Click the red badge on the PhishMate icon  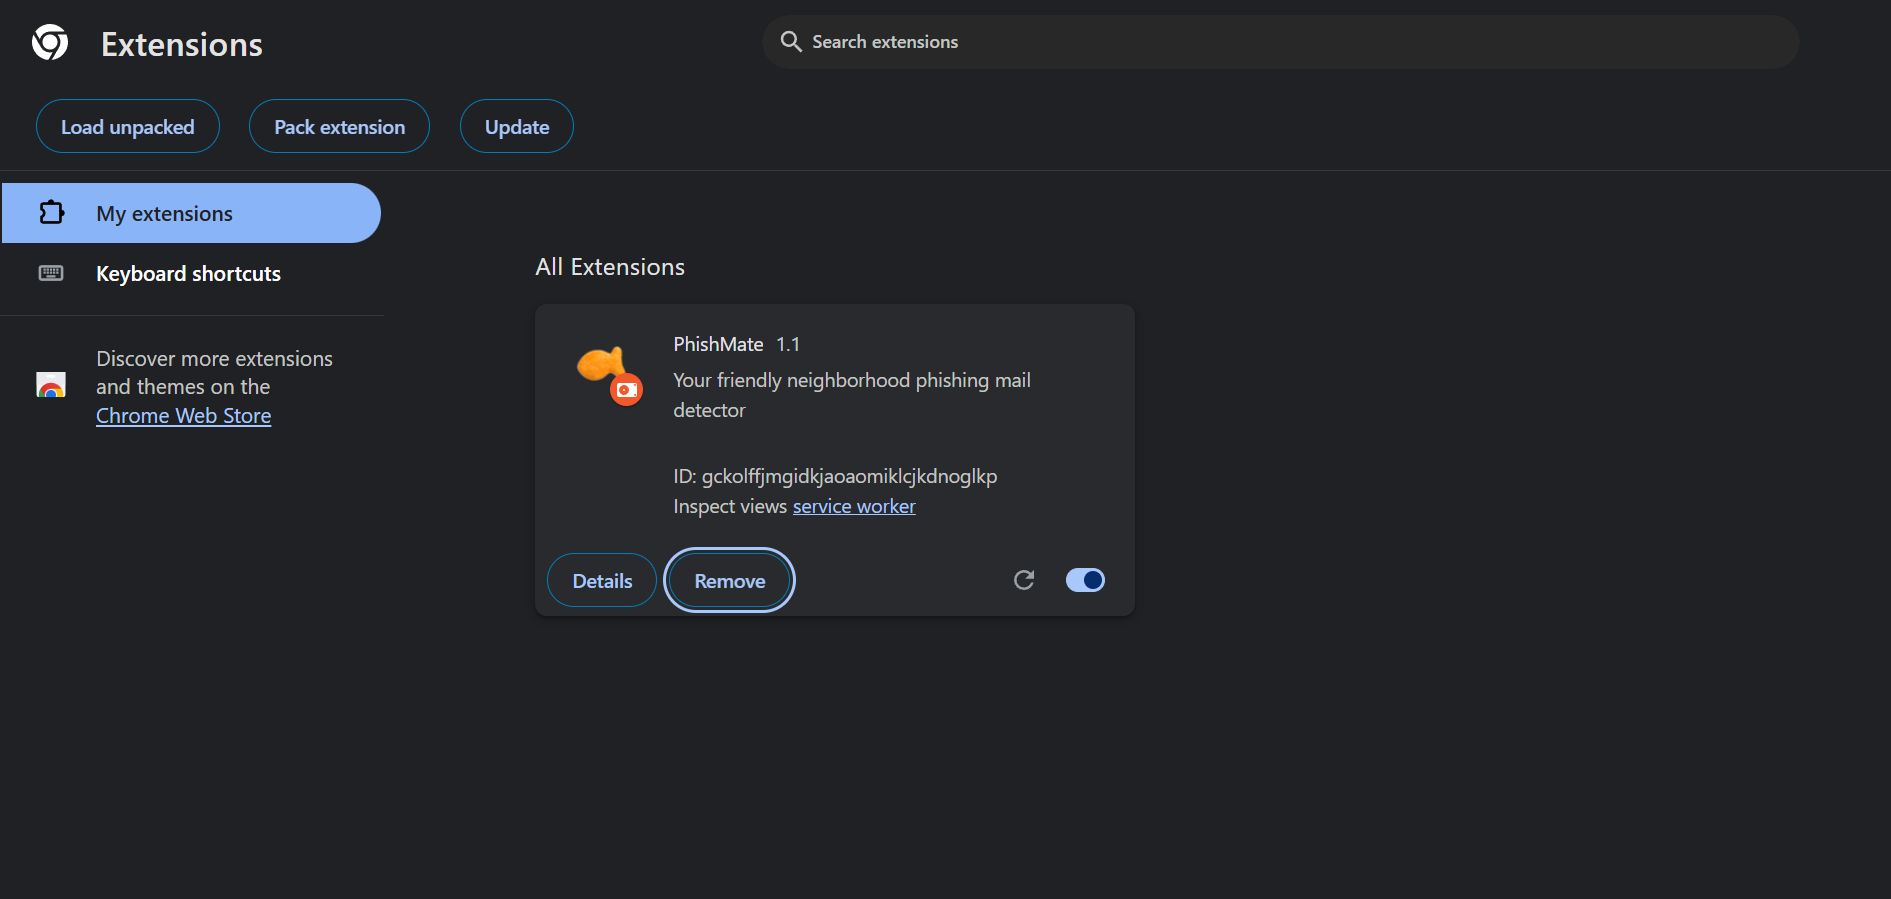tap(627, 390)
